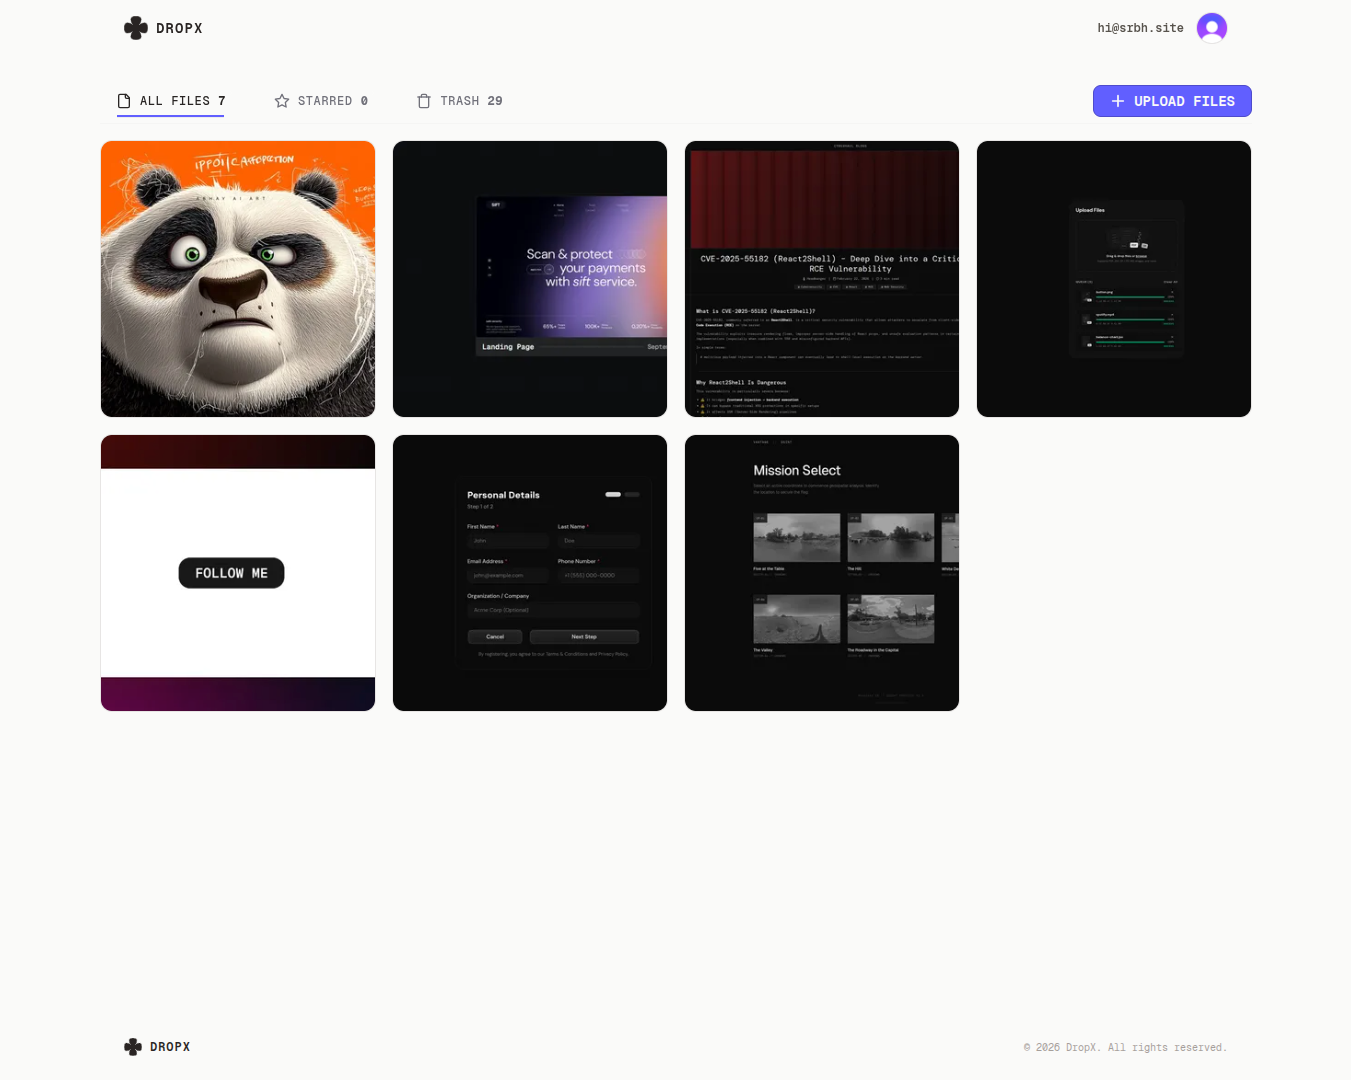Click the Upload Files button
The height and width of the screenshot is (1080, 1351).
(x=1172, y=101)
